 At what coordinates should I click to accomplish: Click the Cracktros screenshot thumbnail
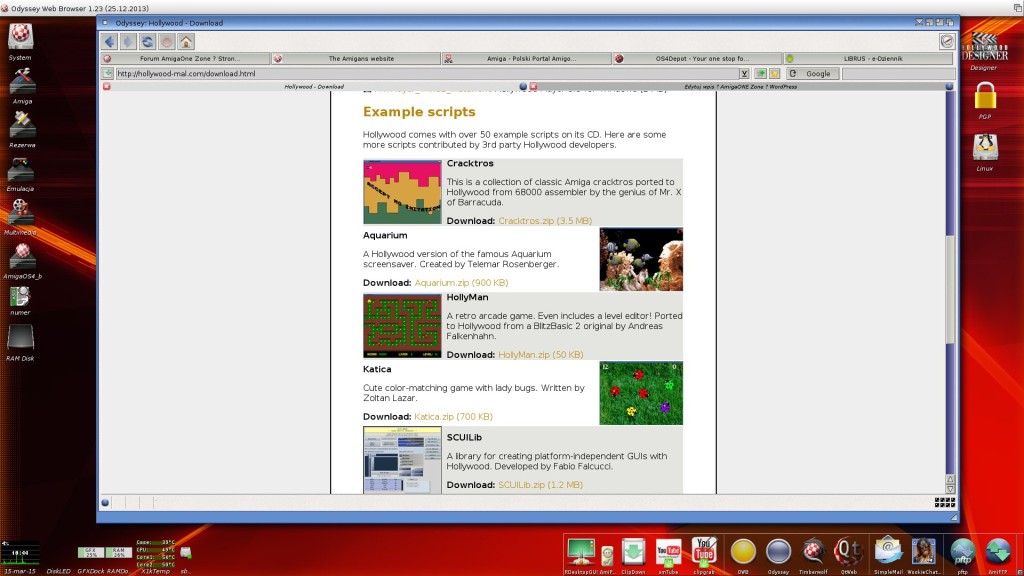point(402,192)
